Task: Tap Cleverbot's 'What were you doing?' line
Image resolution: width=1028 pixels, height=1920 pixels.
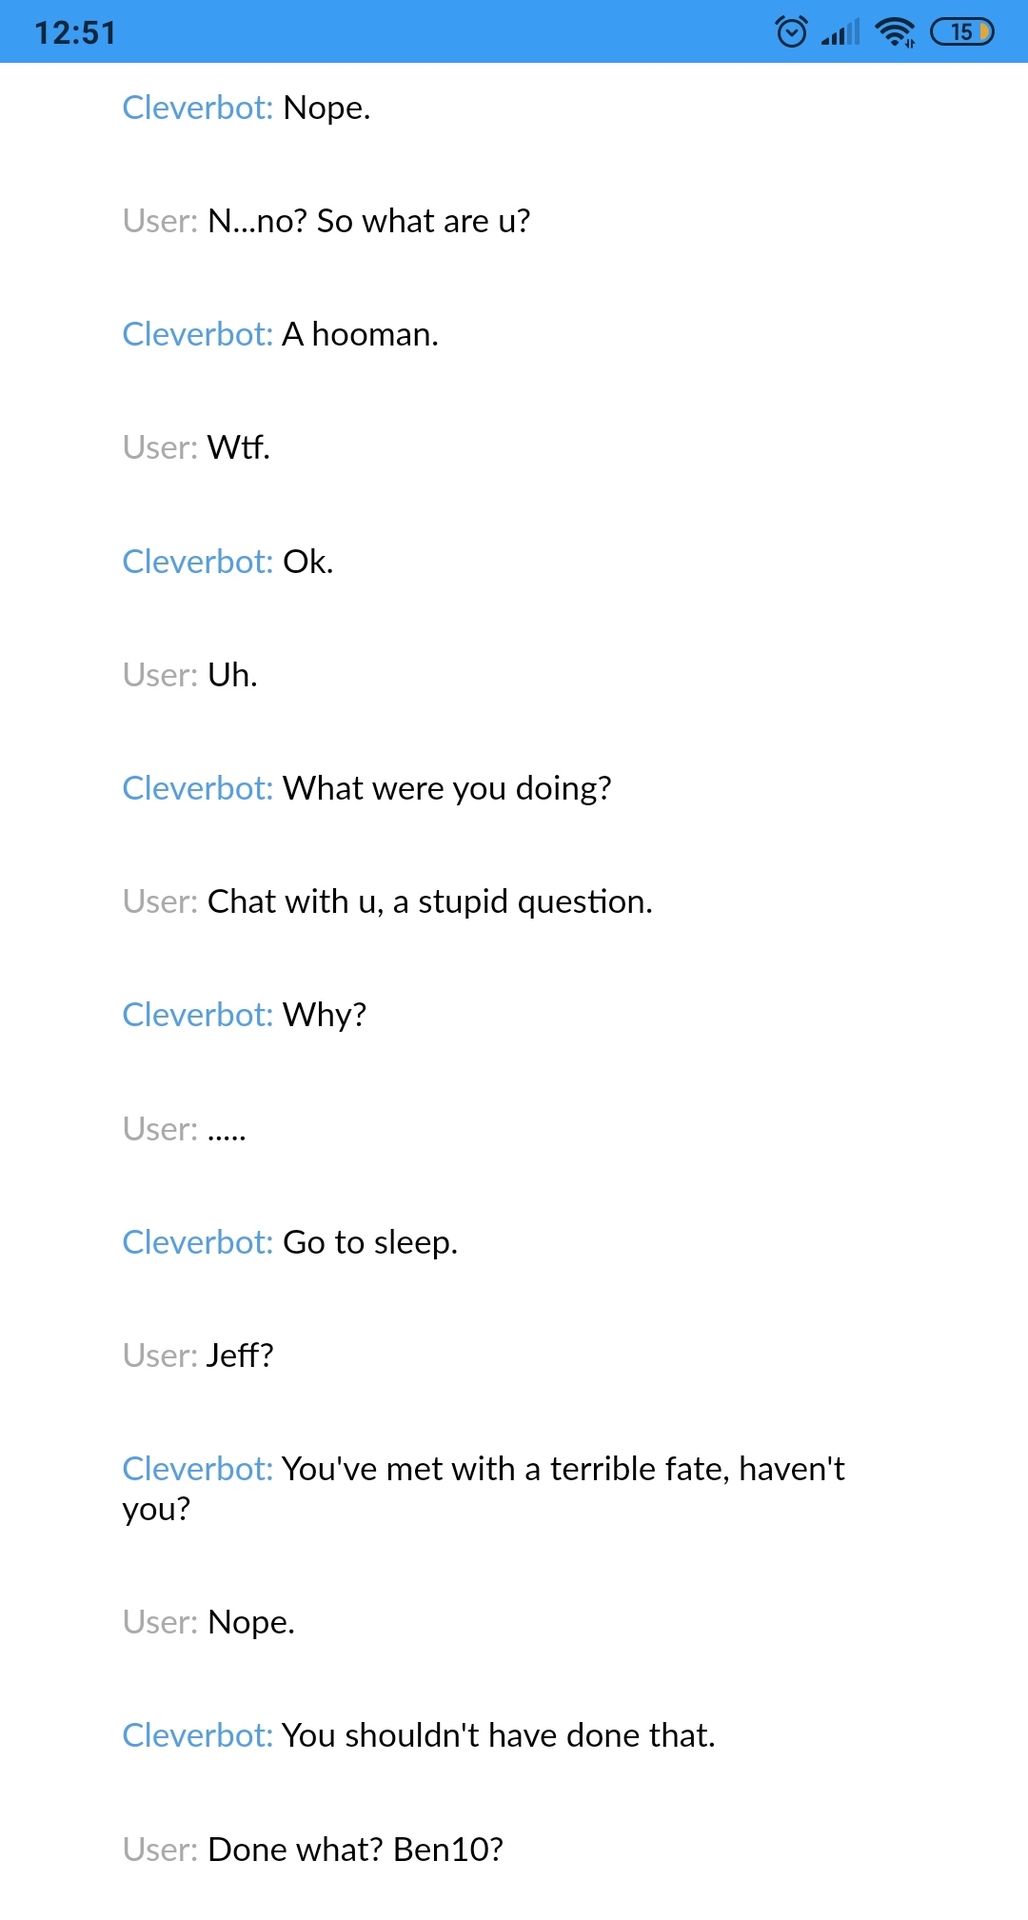Action: [366, 788]
